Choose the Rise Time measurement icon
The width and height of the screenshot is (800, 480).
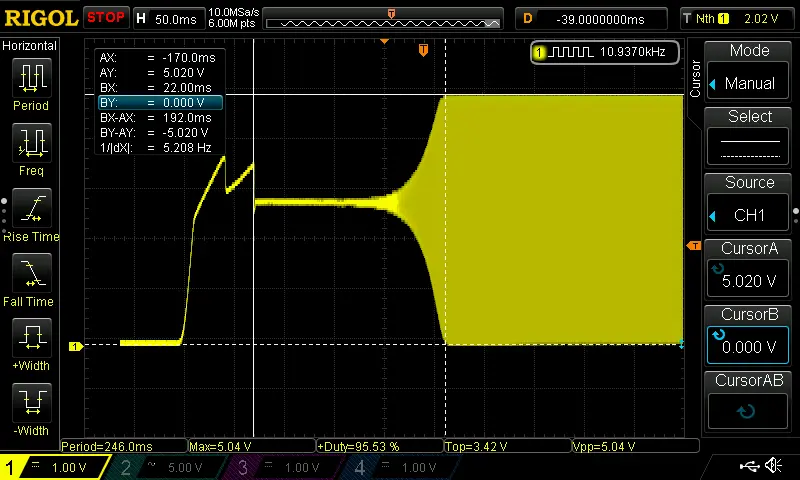point(31,210)
